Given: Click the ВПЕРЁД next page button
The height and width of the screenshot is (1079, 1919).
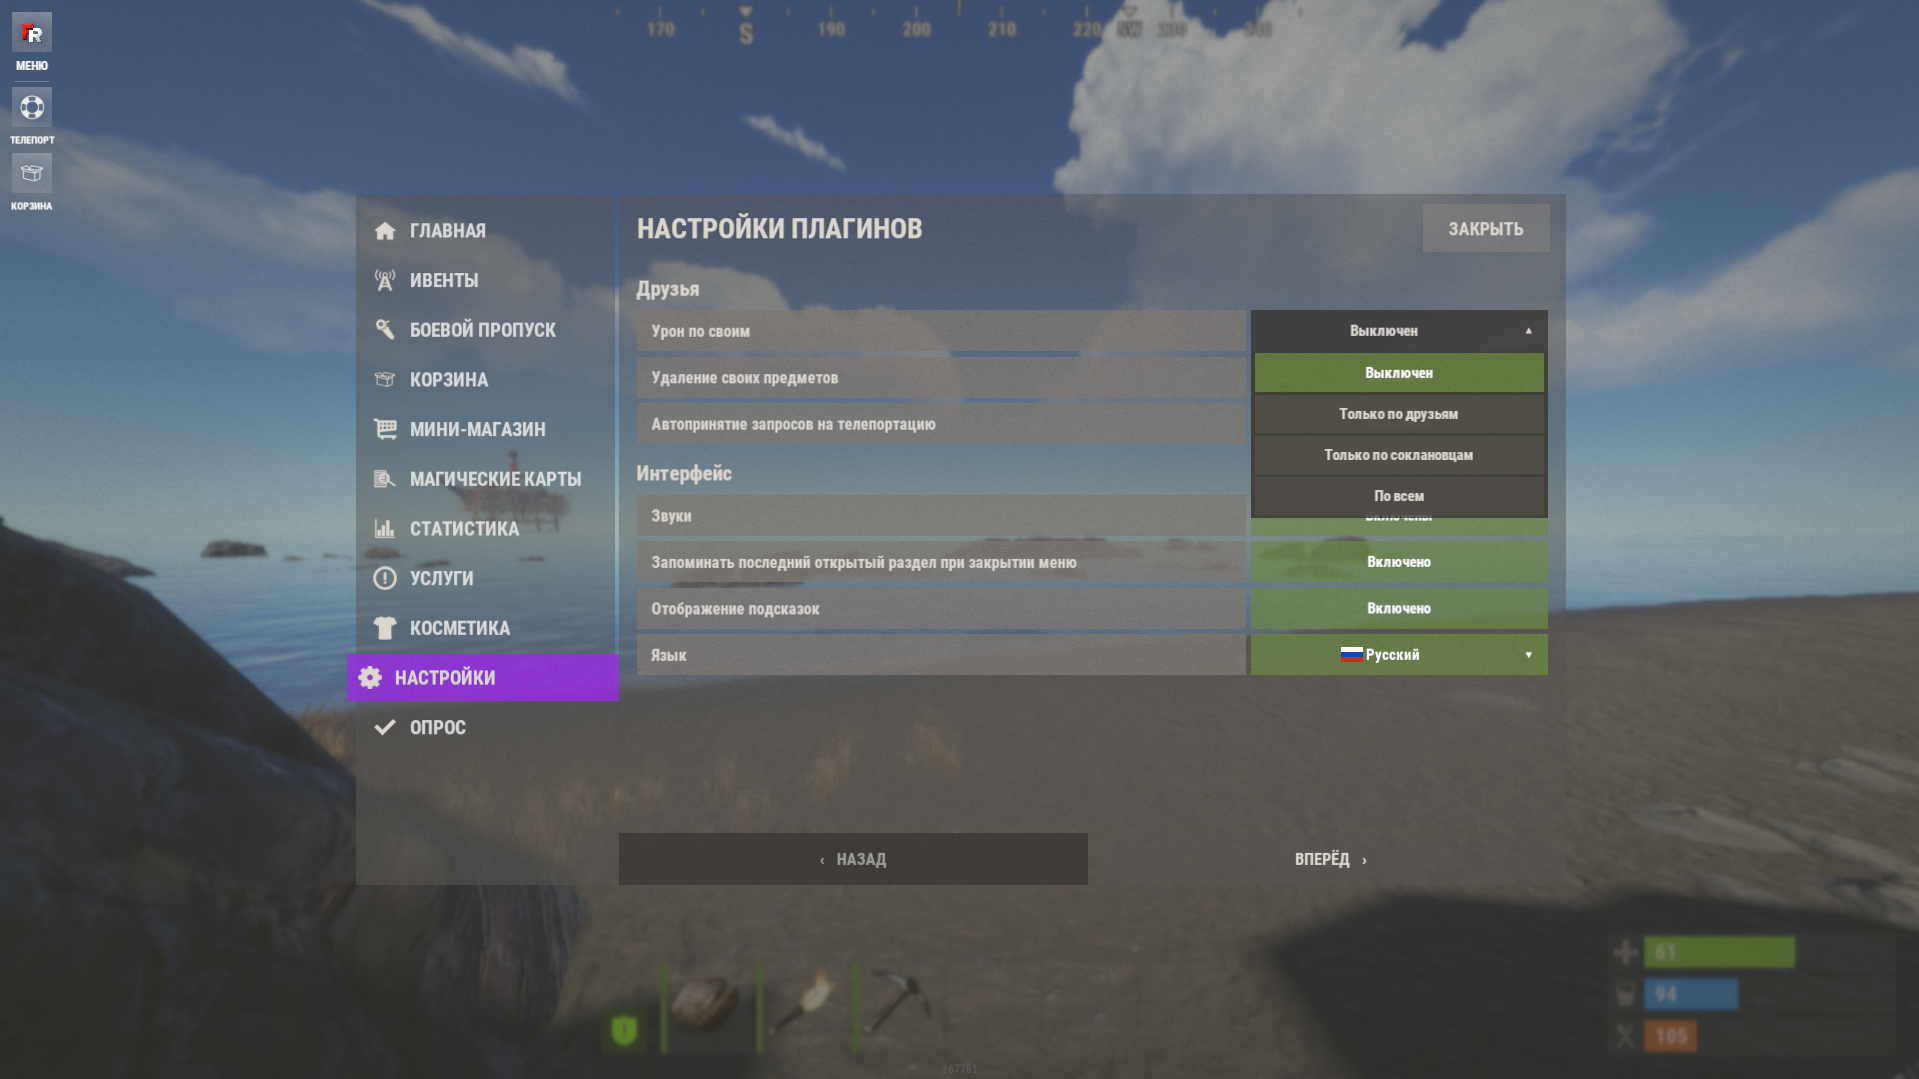Looking at the screenshot, I should point(1330,859).
